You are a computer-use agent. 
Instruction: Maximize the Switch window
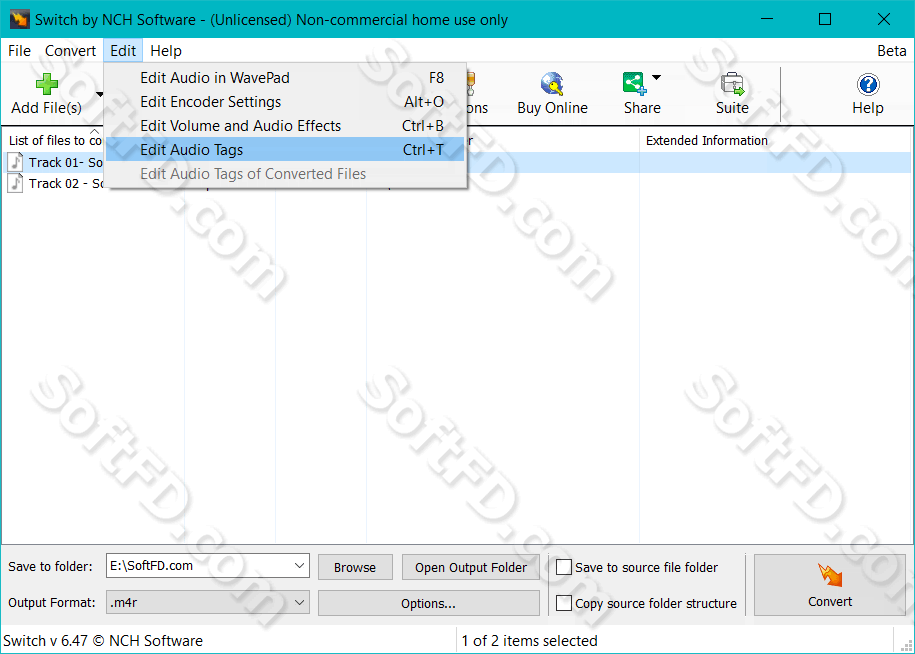pyautogui.click(x=825, y=19)
